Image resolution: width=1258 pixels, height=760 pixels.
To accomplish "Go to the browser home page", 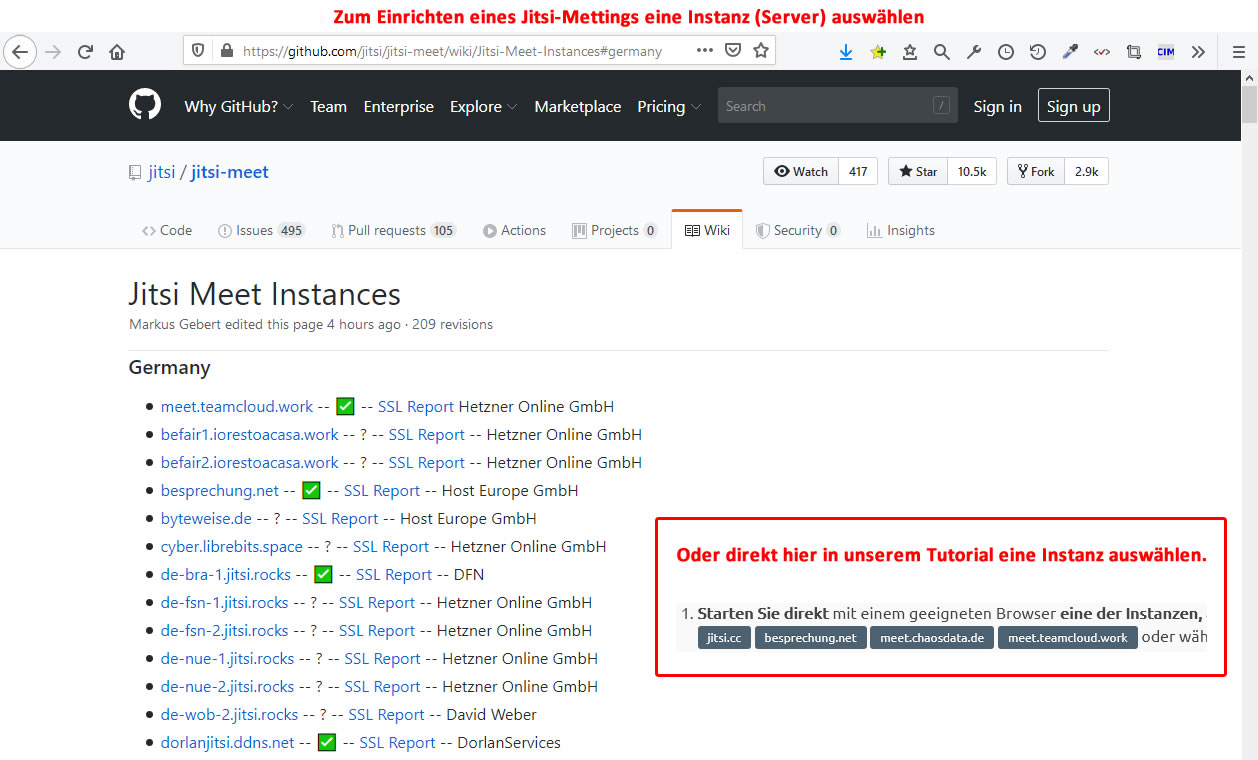I will pyautogui.click(x=117, y=51).
